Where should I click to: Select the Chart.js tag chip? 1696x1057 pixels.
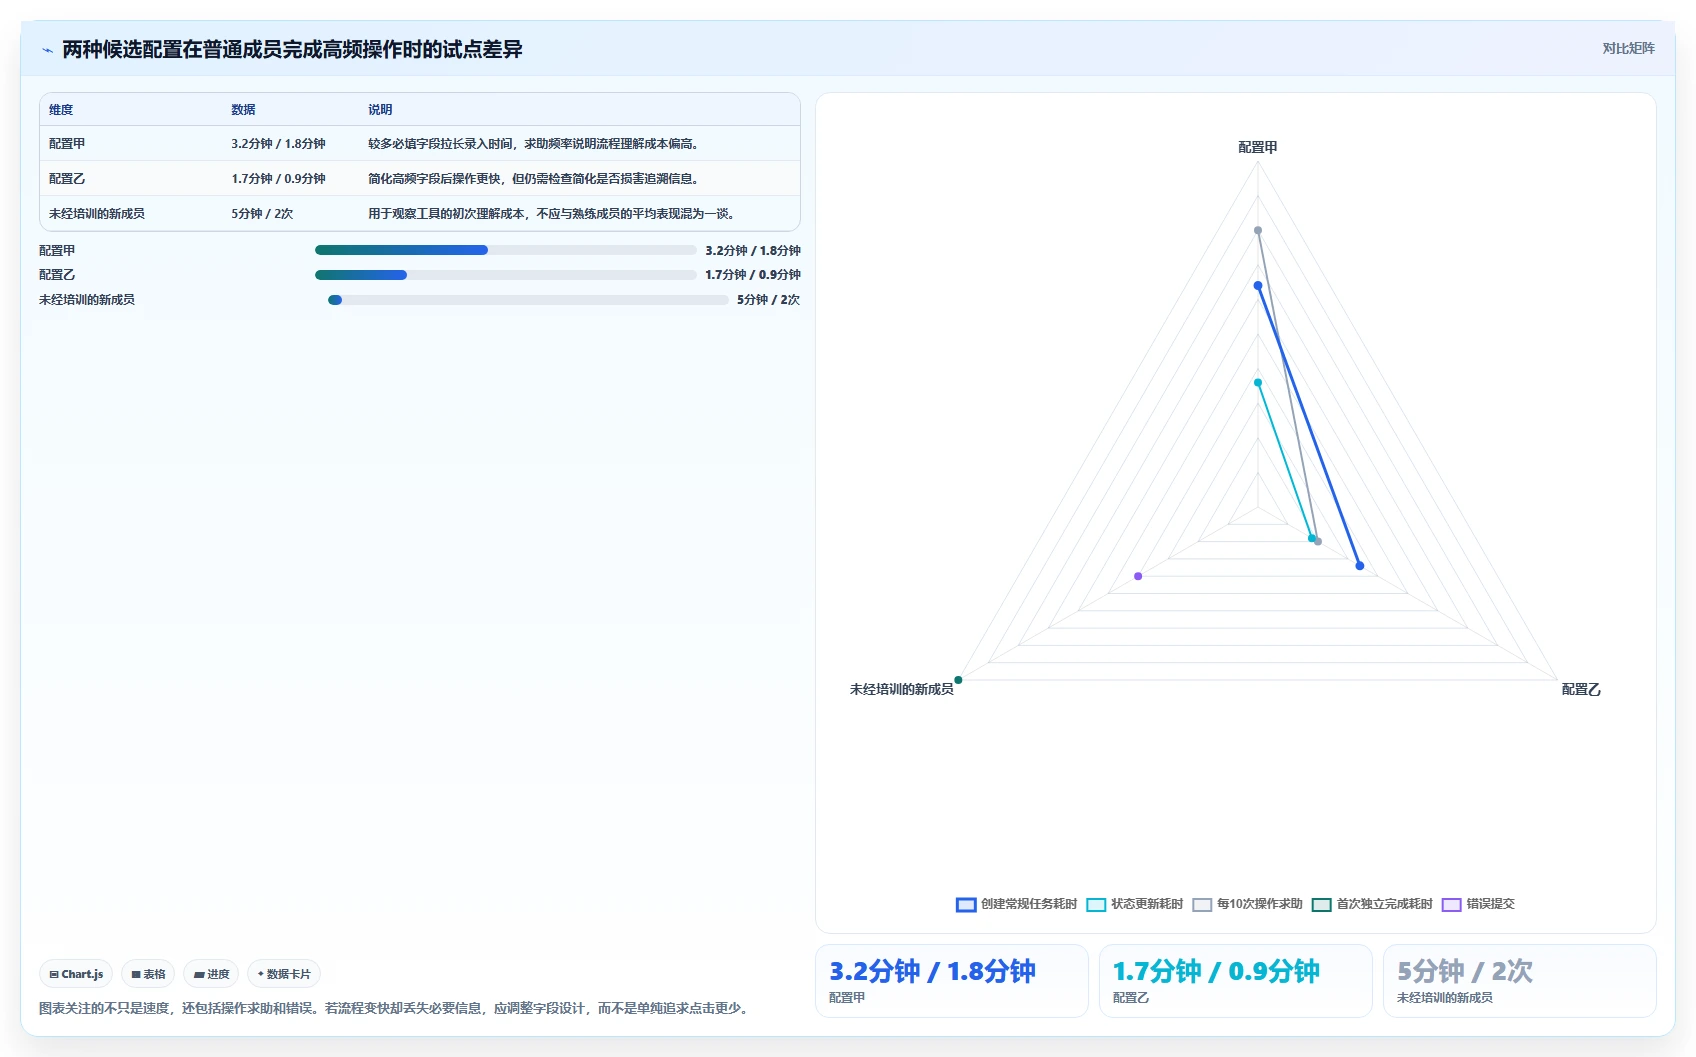76,974
